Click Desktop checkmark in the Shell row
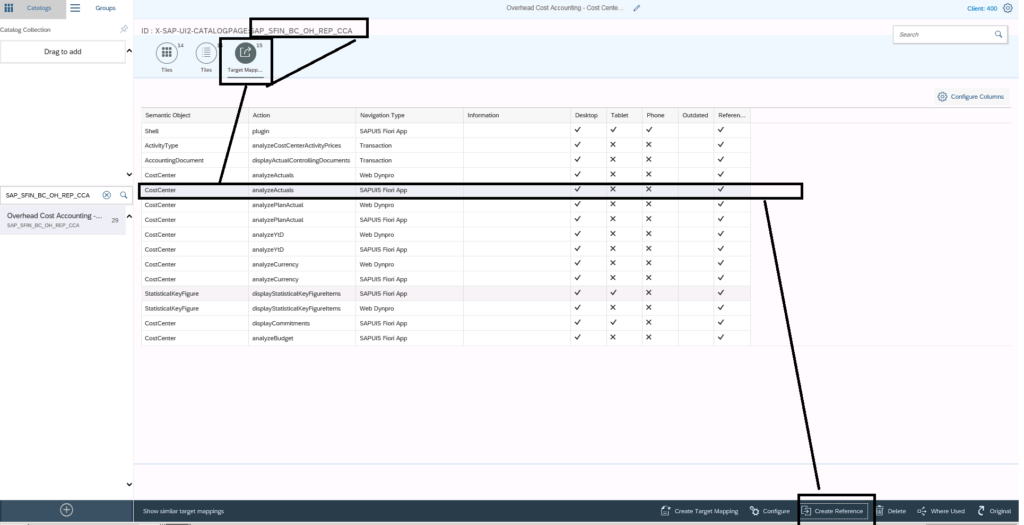The image size is (1024, 525). pyautogui.click(x=577, y=130)
